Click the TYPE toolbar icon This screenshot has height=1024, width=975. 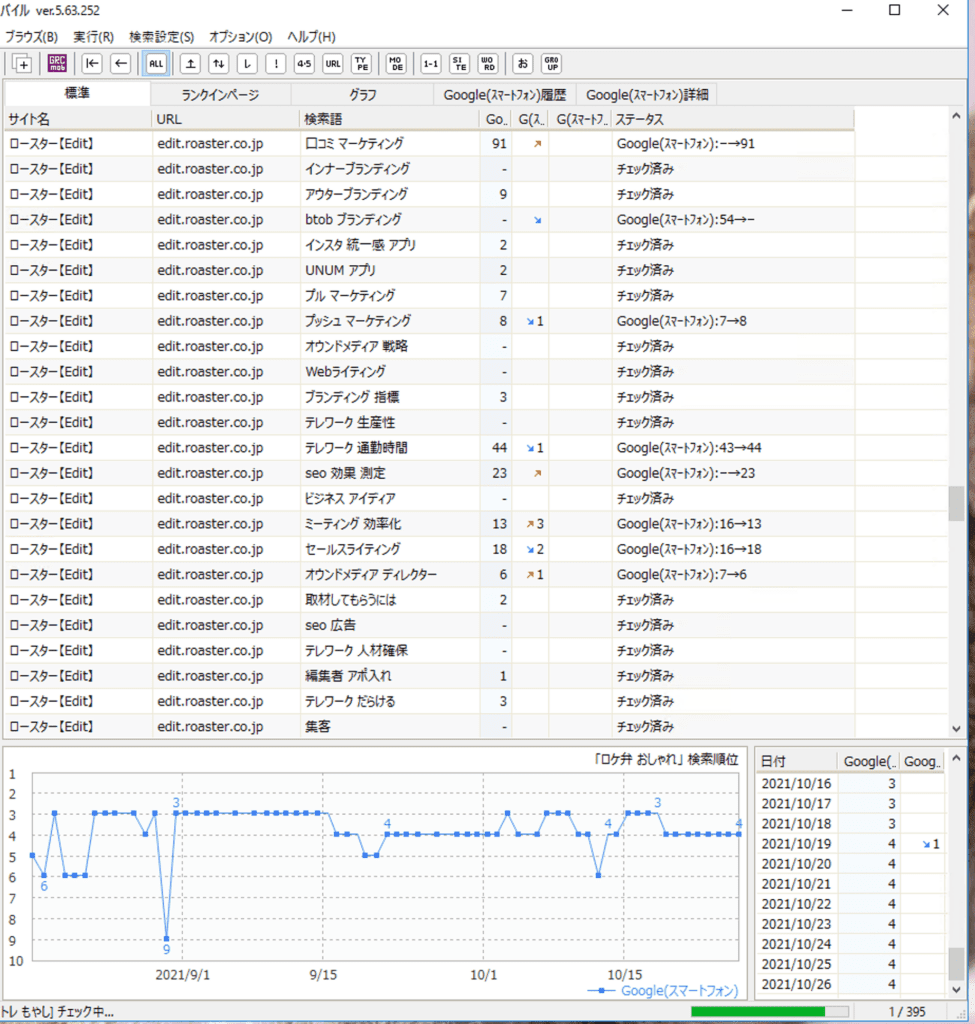[x=361, y=63]
